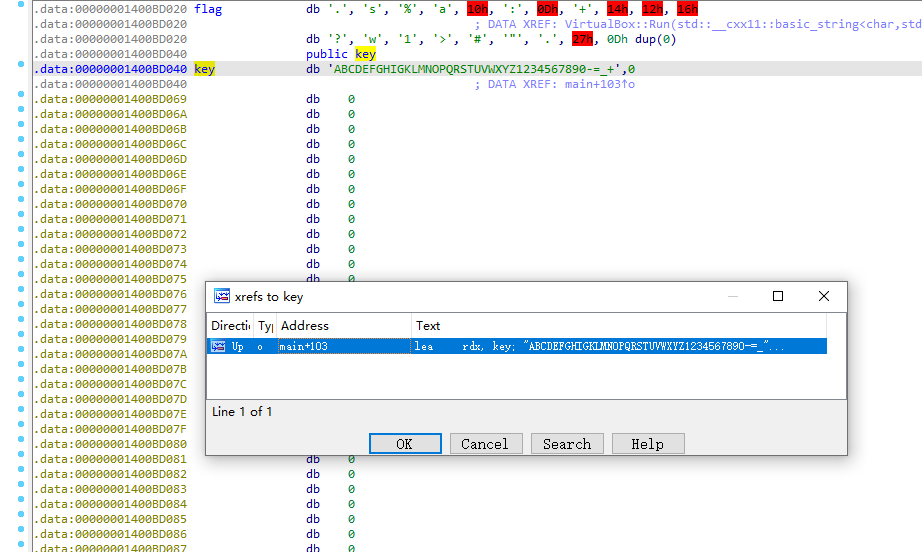Click 'db 0' on the 1400BD06E line
Image resolution: width=922 pixels, height=552 pixels.
click(330, 174)
